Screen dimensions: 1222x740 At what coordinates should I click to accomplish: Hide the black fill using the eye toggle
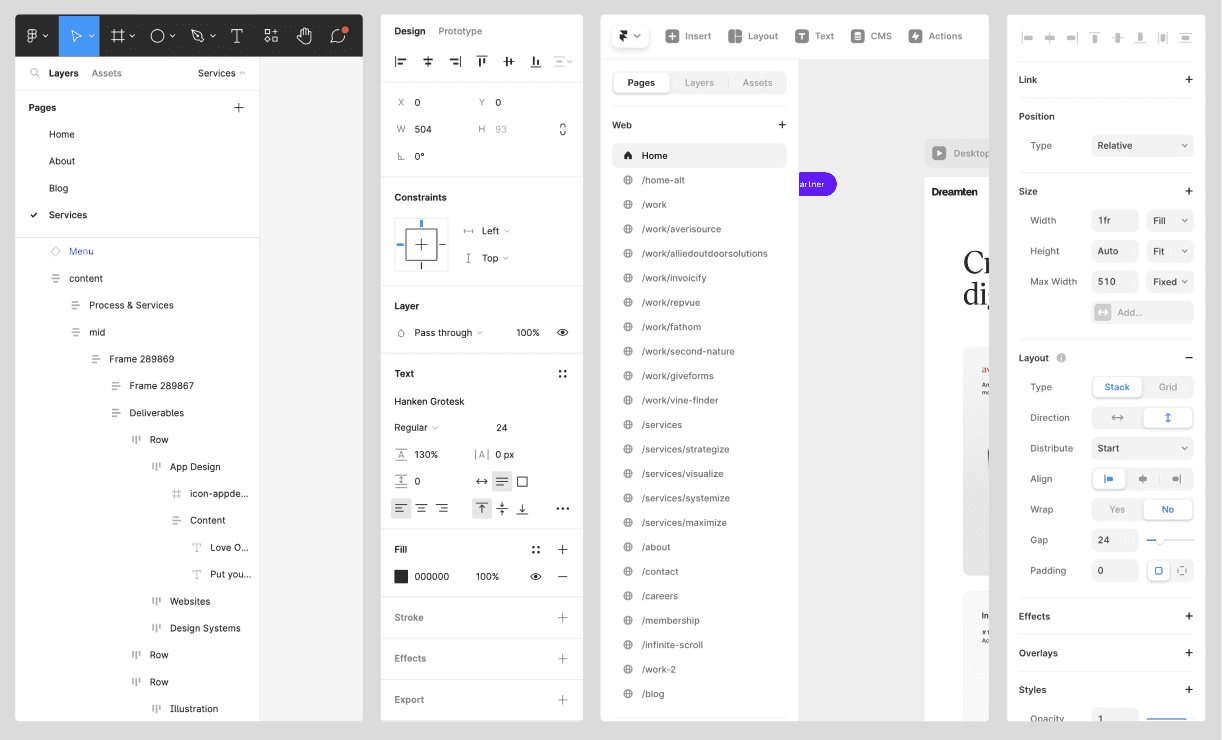tap(535, 576)
